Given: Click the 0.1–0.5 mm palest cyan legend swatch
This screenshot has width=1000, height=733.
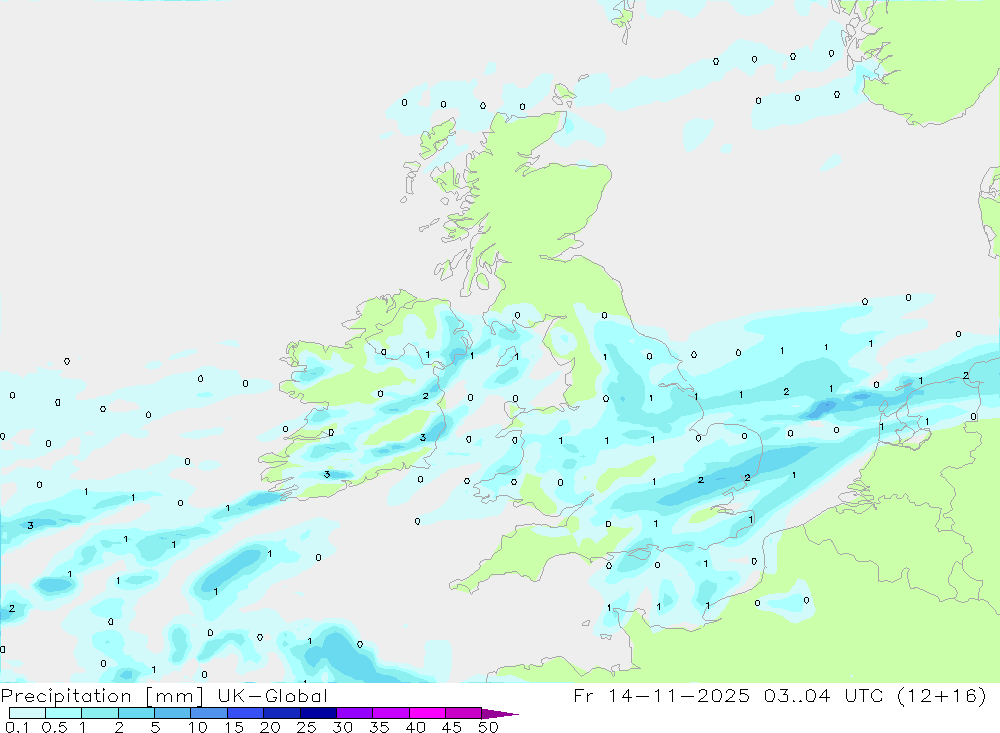Looking at the screenshot, I should coord(27,713).
